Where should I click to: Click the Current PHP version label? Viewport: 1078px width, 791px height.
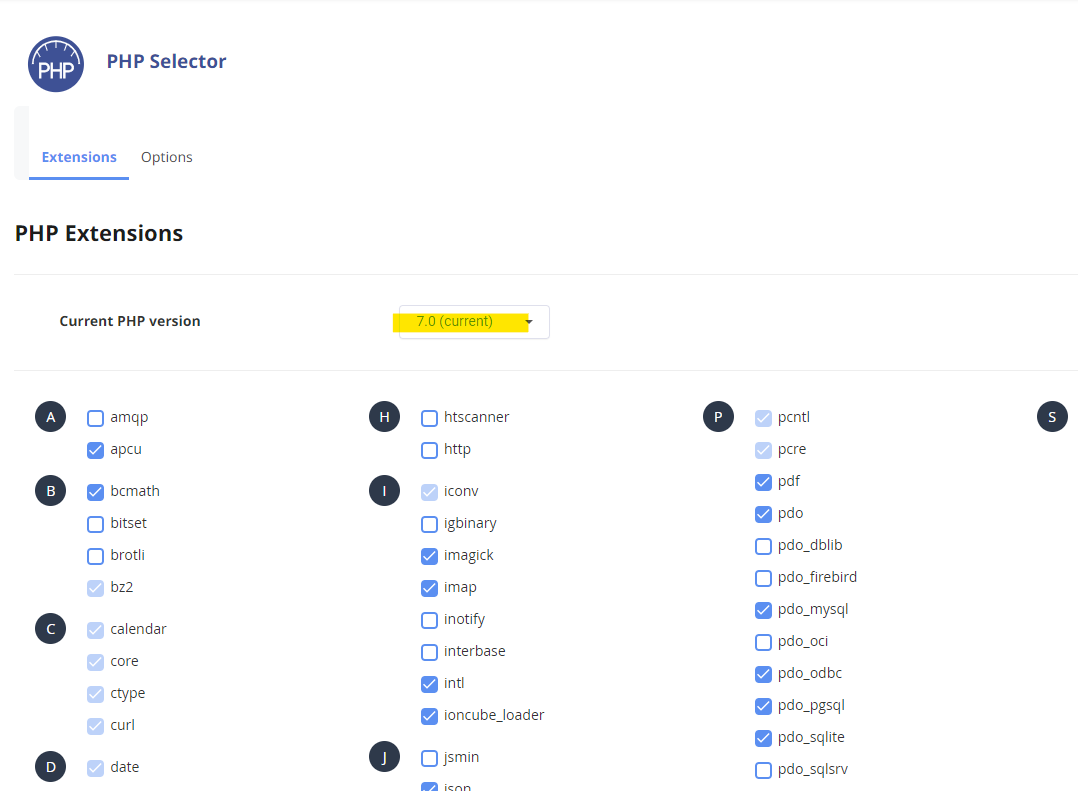[130, 321]
